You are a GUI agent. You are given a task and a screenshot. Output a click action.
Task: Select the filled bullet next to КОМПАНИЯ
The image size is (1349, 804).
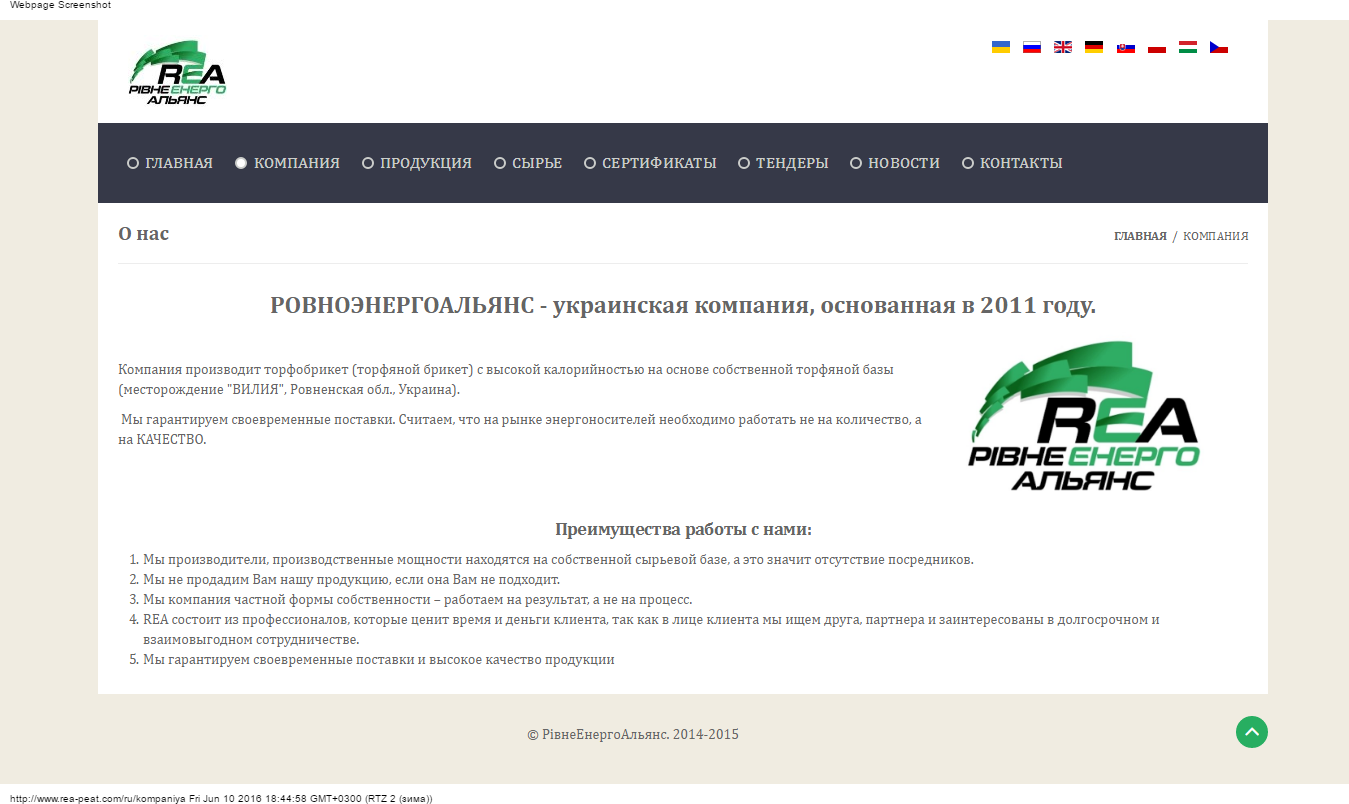point(241,162)
